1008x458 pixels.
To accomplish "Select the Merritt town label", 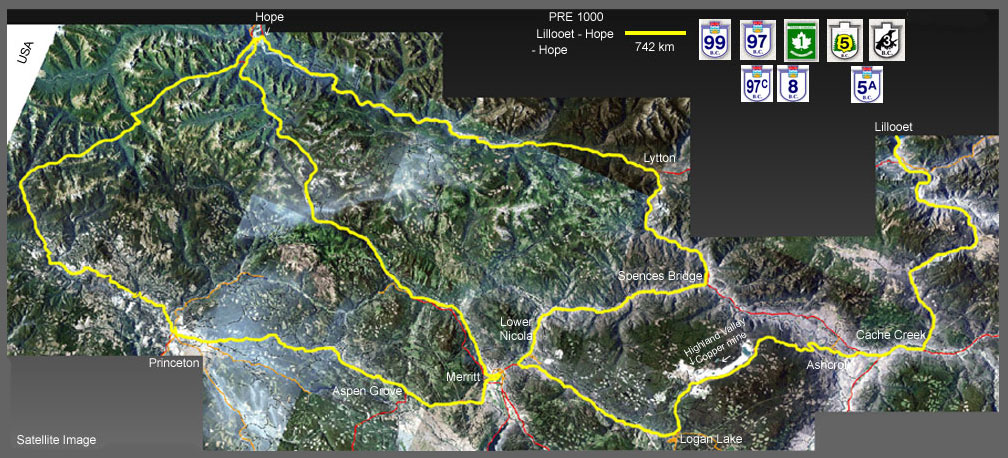I will pos(464,377).
